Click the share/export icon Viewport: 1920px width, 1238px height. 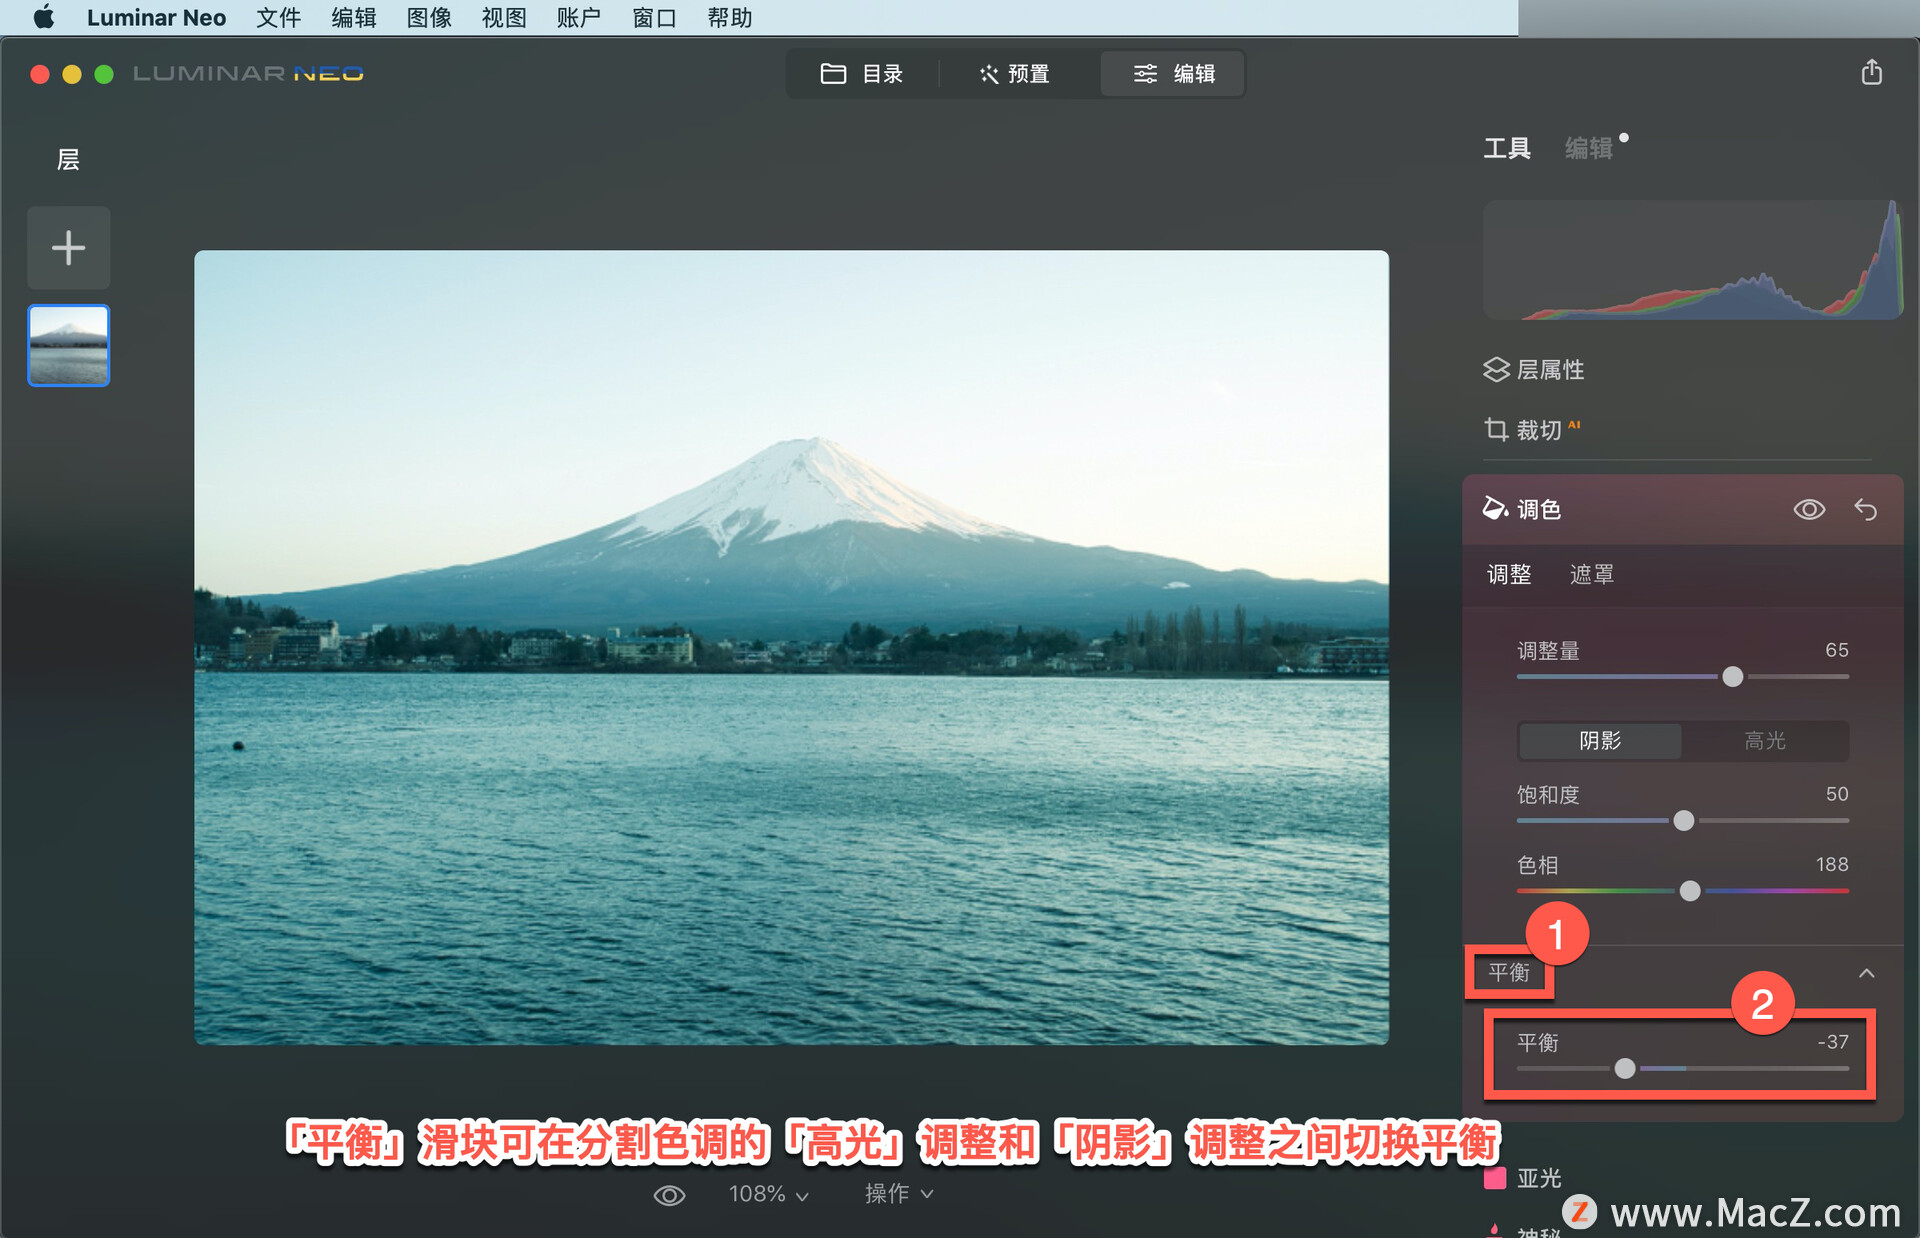coord(1872,72)
